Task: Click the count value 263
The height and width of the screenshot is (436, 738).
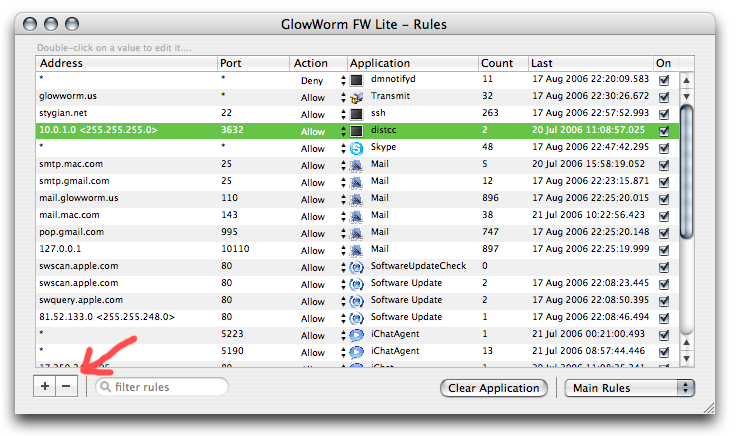Action: 490,113
